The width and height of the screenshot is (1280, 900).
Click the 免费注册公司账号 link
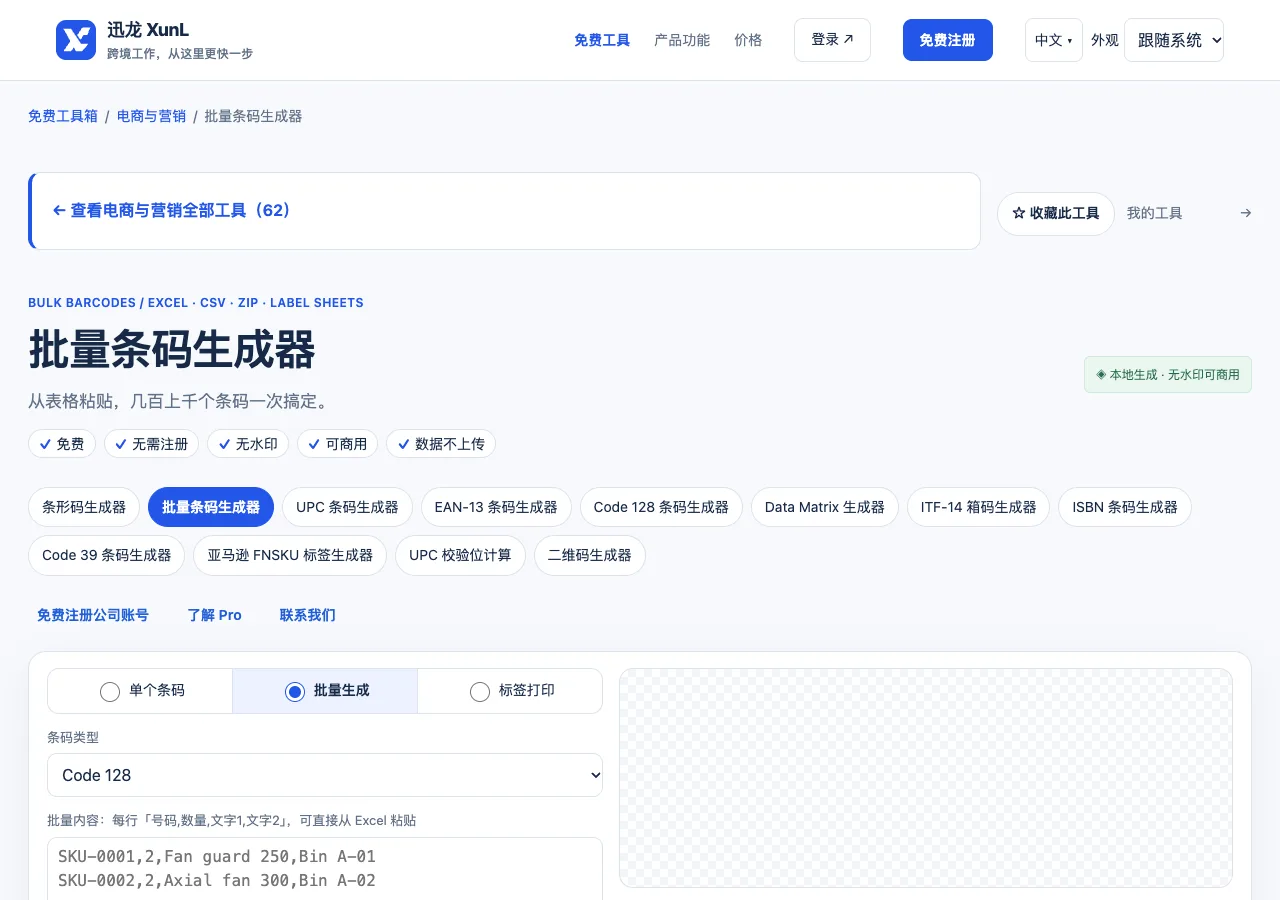93,615
